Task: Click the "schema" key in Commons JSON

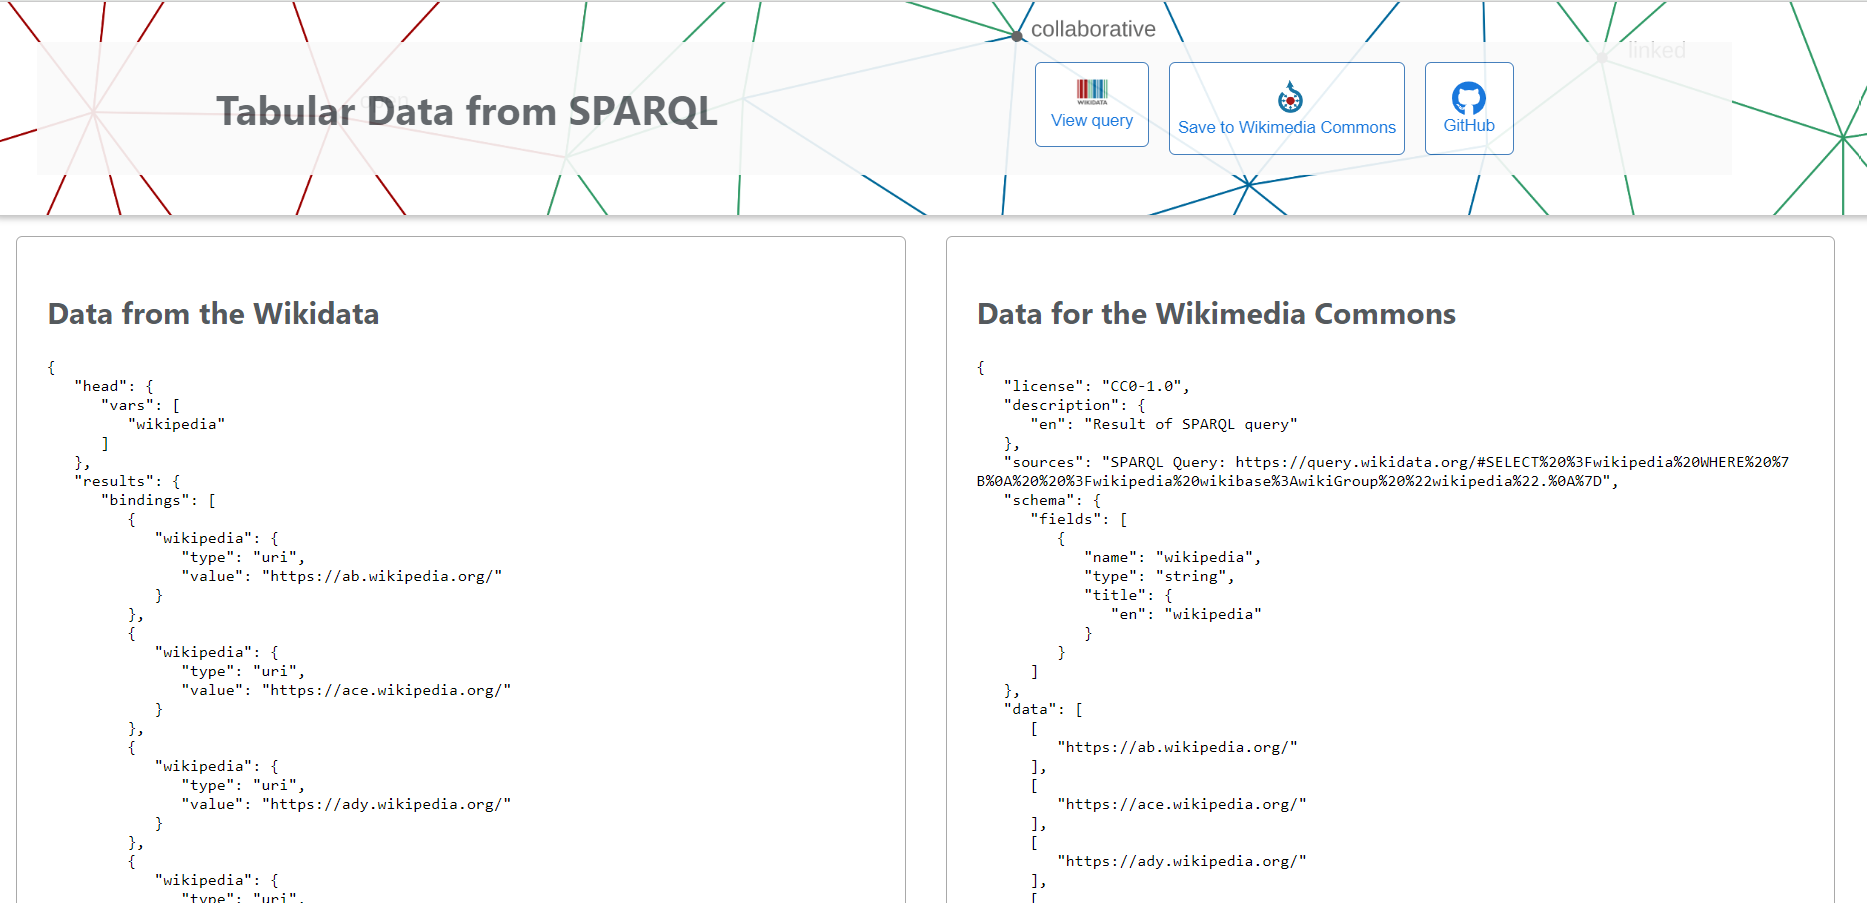Action: pyautogui.click(x=1039, y=500)
